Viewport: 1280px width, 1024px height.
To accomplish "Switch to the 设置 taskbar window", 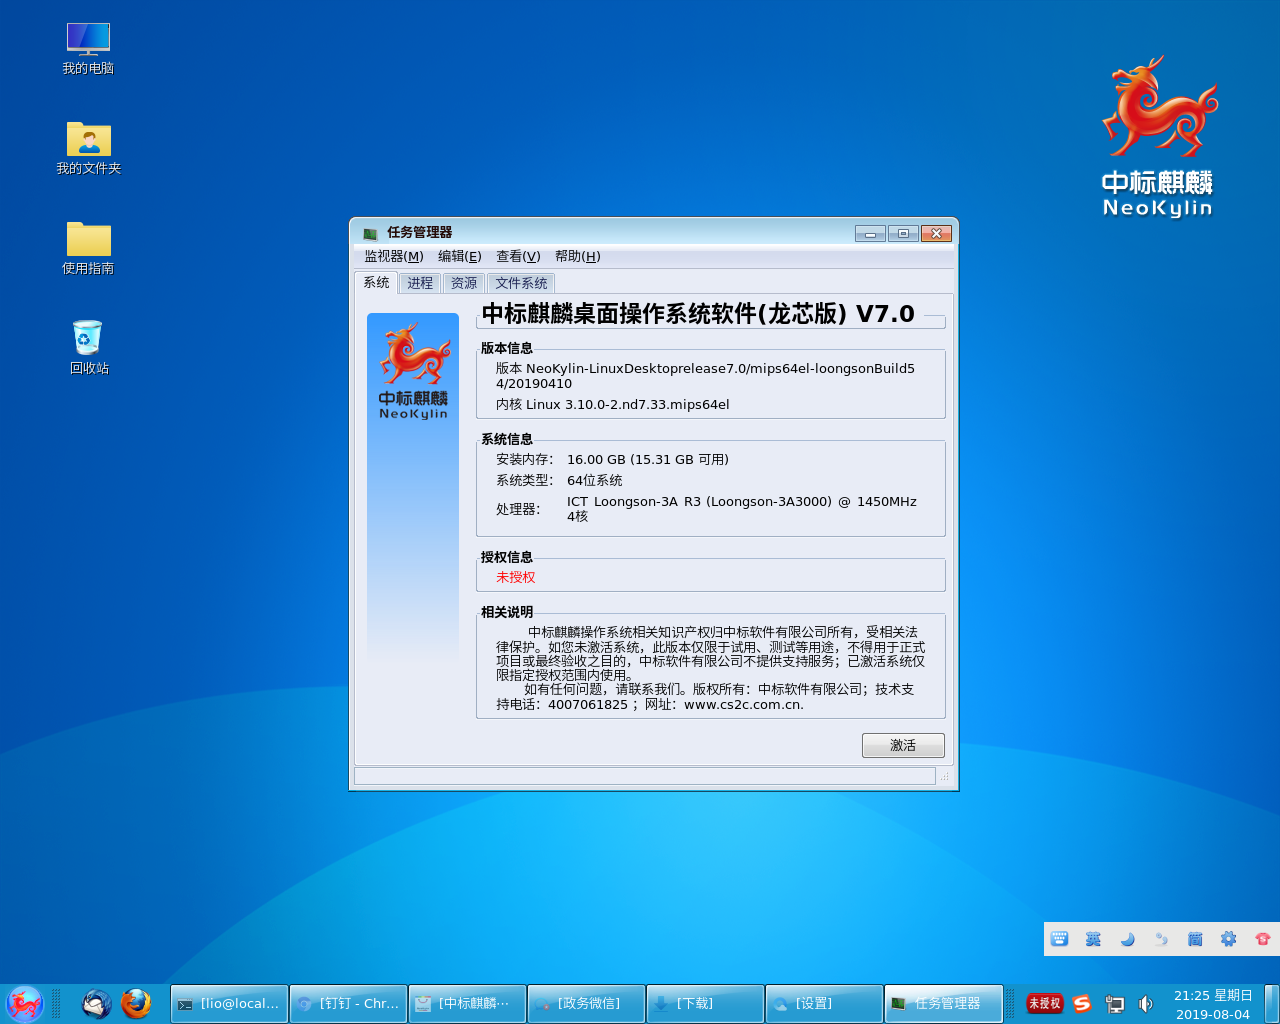I will pos(824,1004).
